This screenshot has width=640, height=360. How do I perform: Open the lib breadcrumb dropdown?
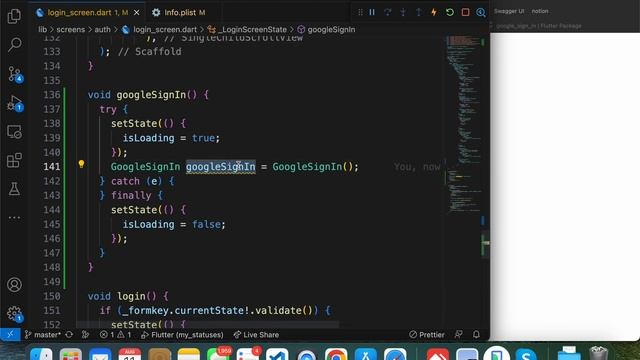pyautogui.click(x=42, y=29)
